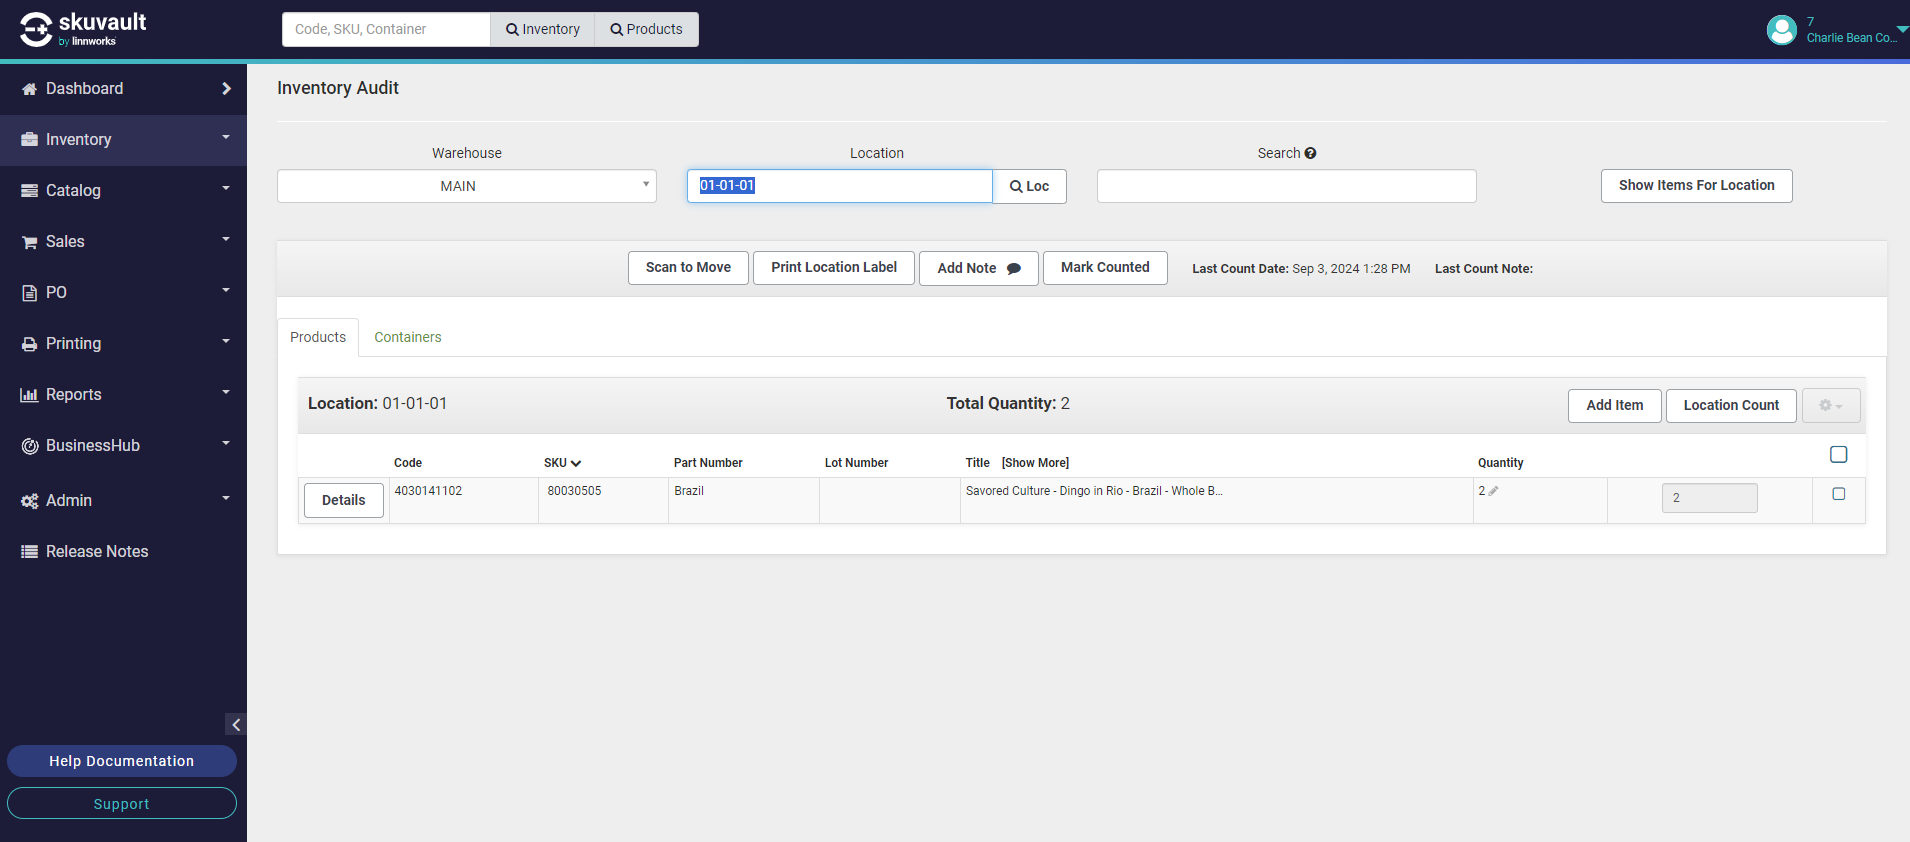1910x842 pixels.
Task: Click the Quantity column header
Action: (x=1501, y=463)
